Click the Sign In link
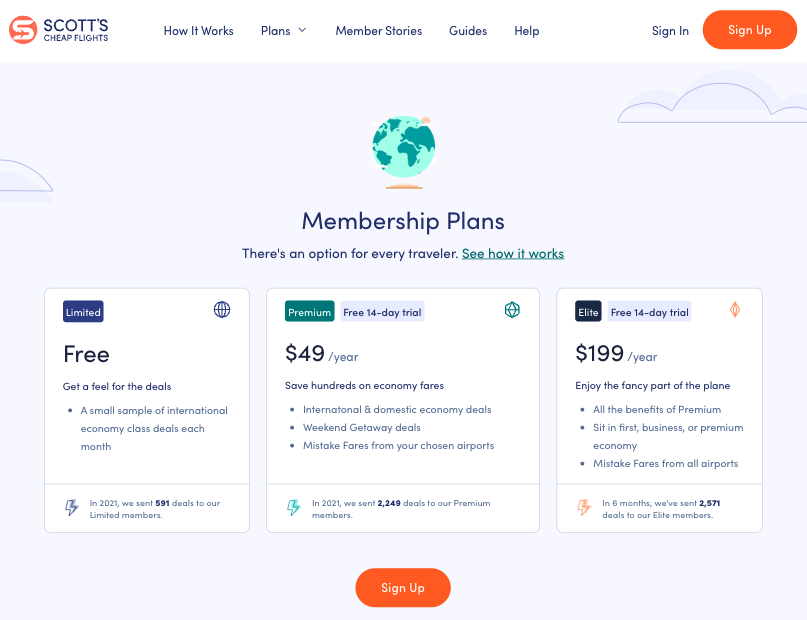 (x=670, y=31)
